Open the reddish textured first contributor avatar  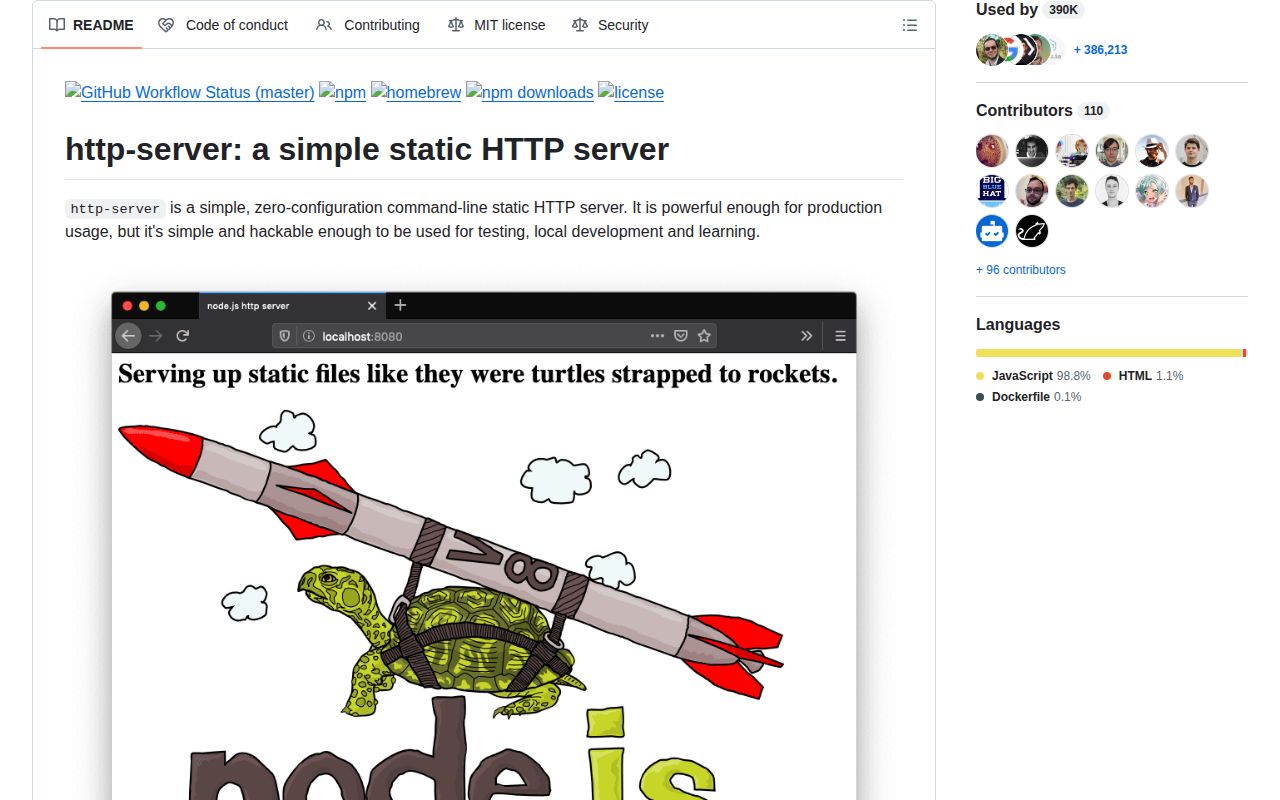[x=992, y=151]
